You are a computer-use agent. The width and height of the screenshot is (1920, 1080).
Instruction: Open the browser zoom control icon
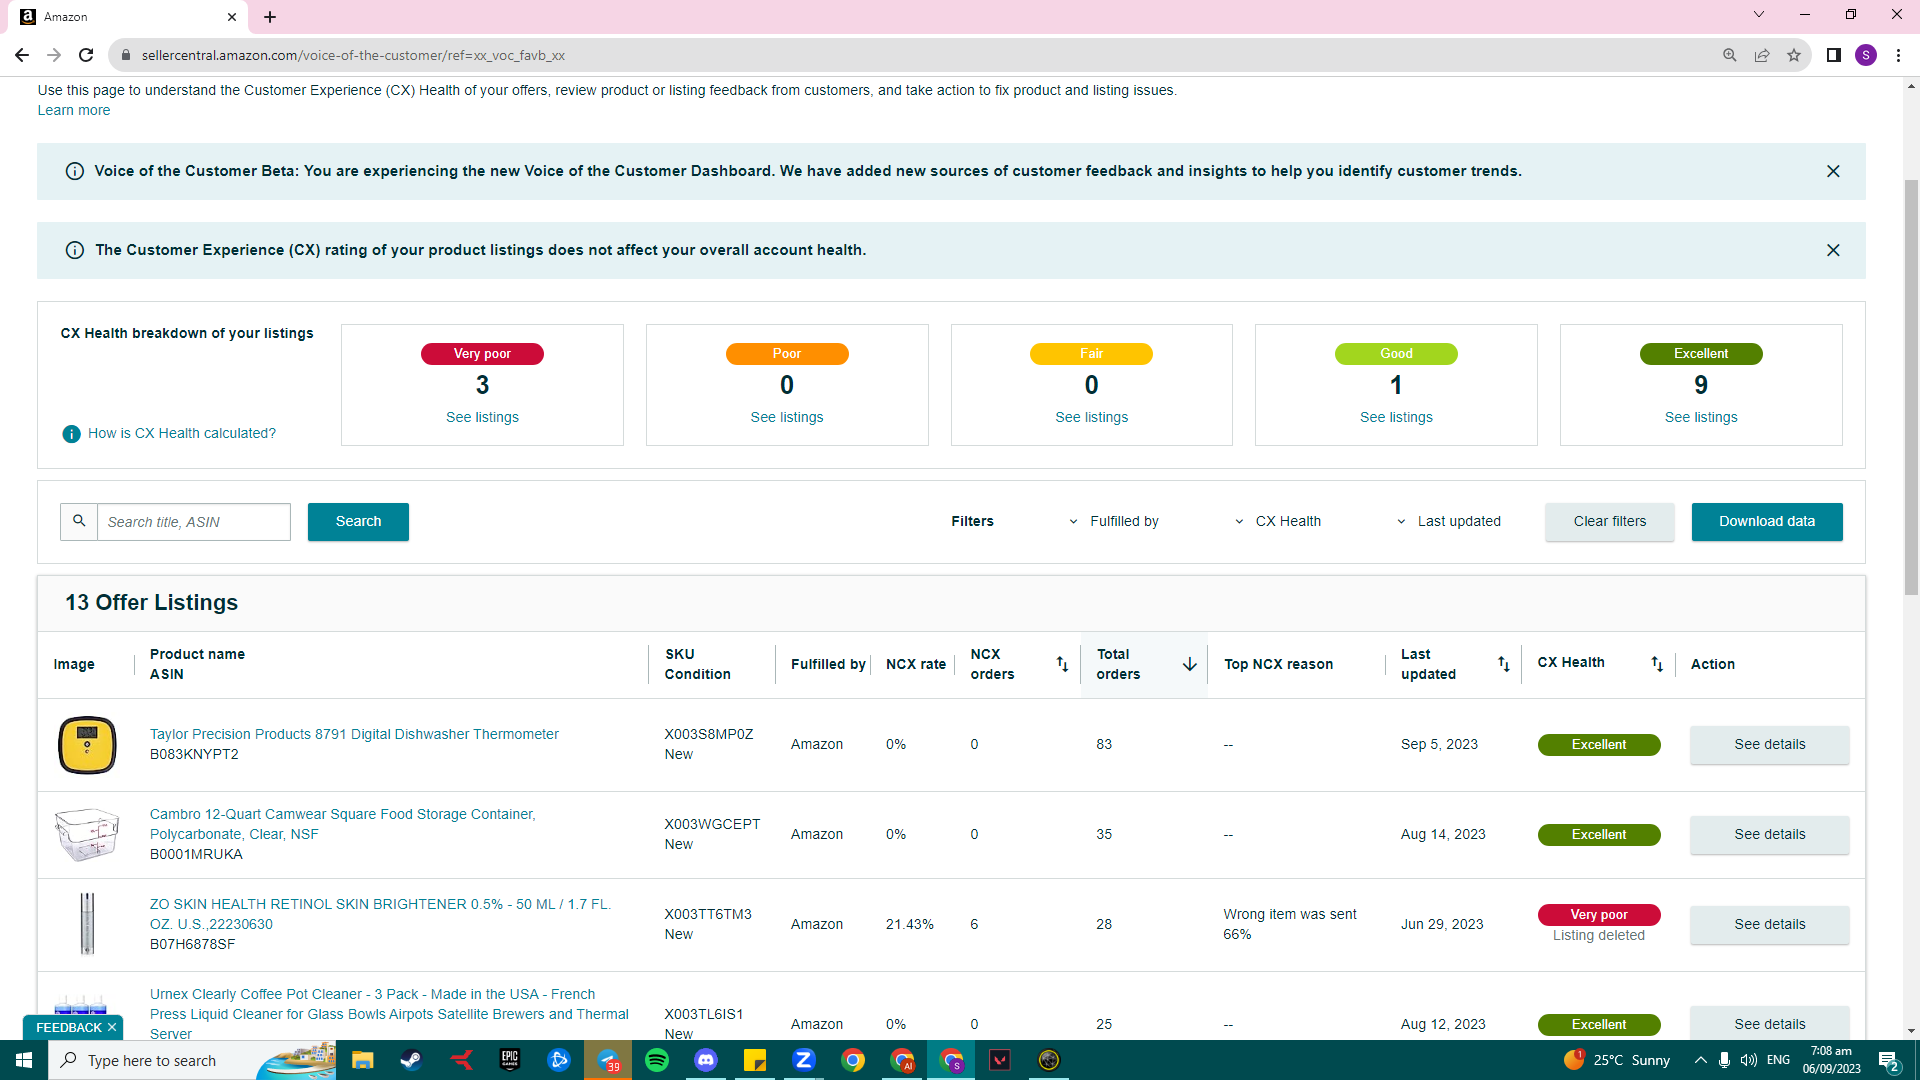tap(1729, 55)
